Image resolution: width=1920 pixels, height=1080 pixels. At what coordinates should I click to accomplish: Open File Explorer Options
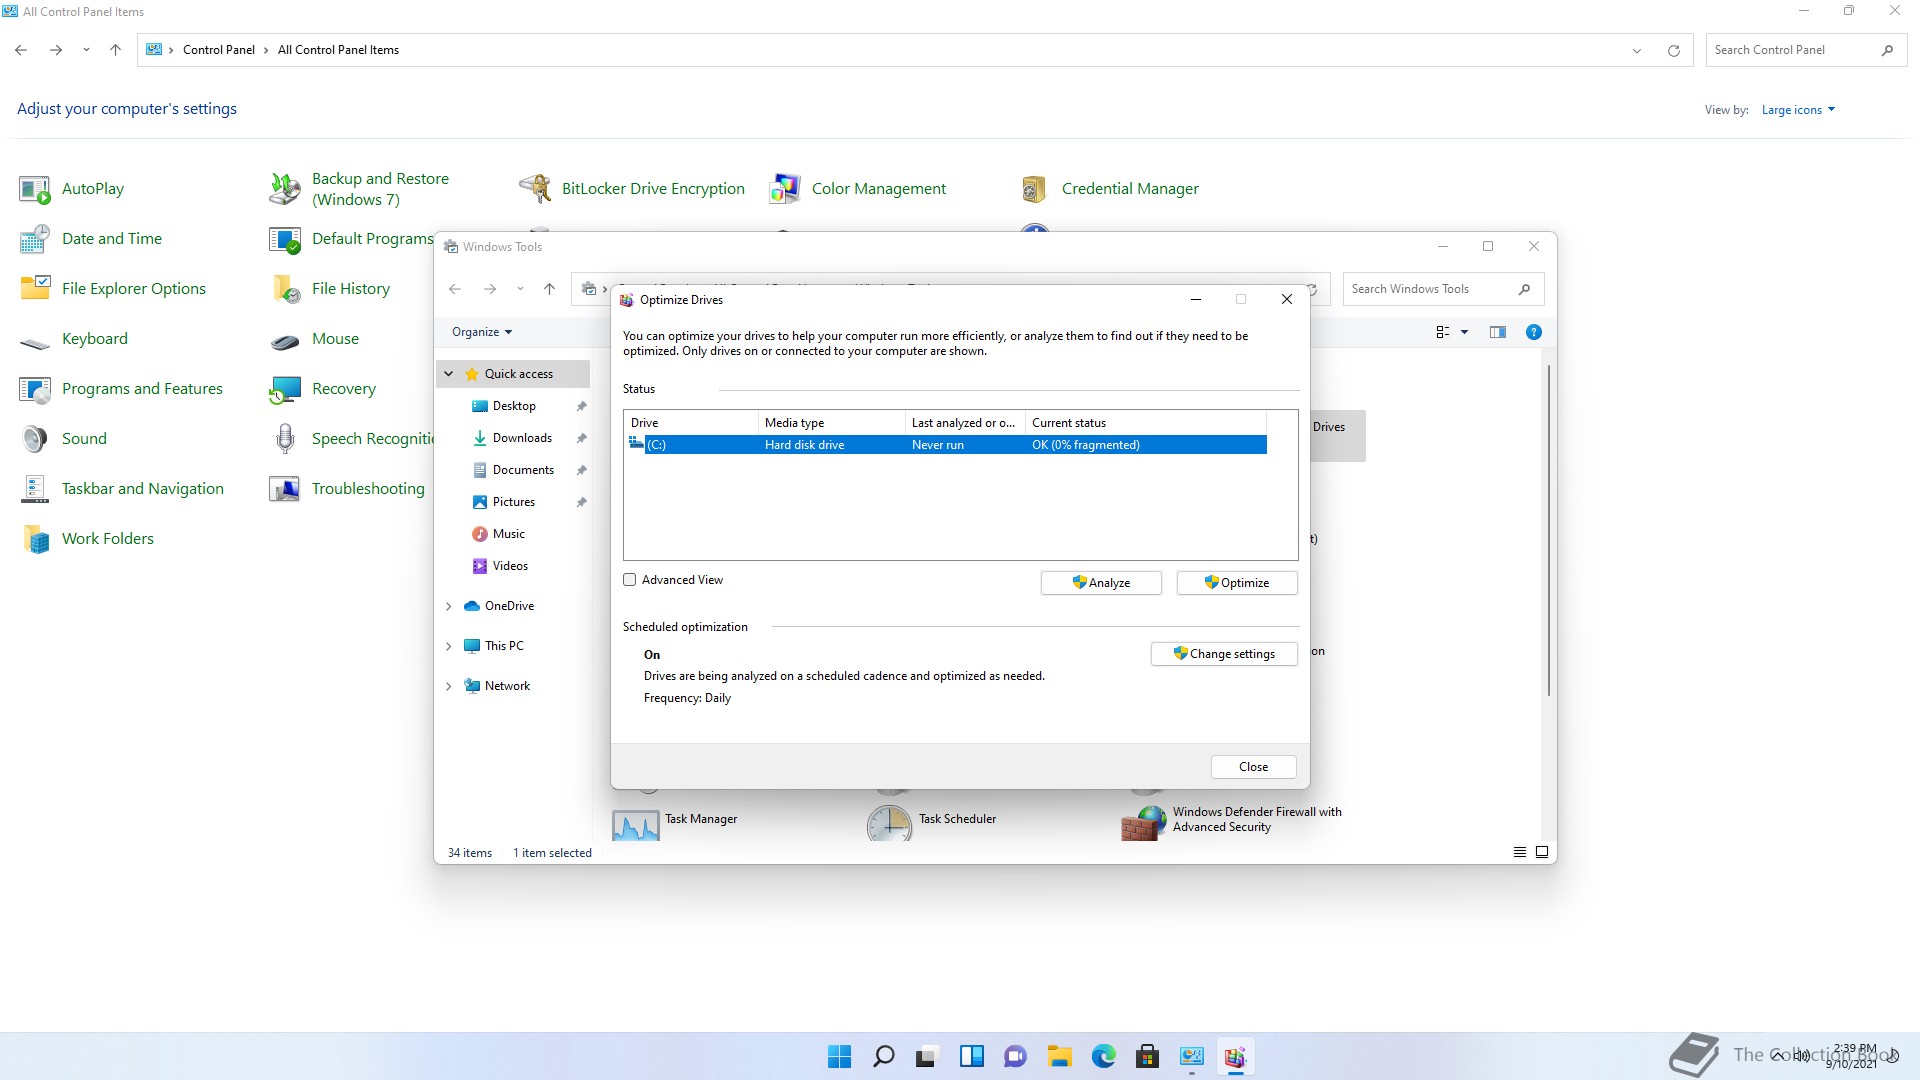point(112,289)
